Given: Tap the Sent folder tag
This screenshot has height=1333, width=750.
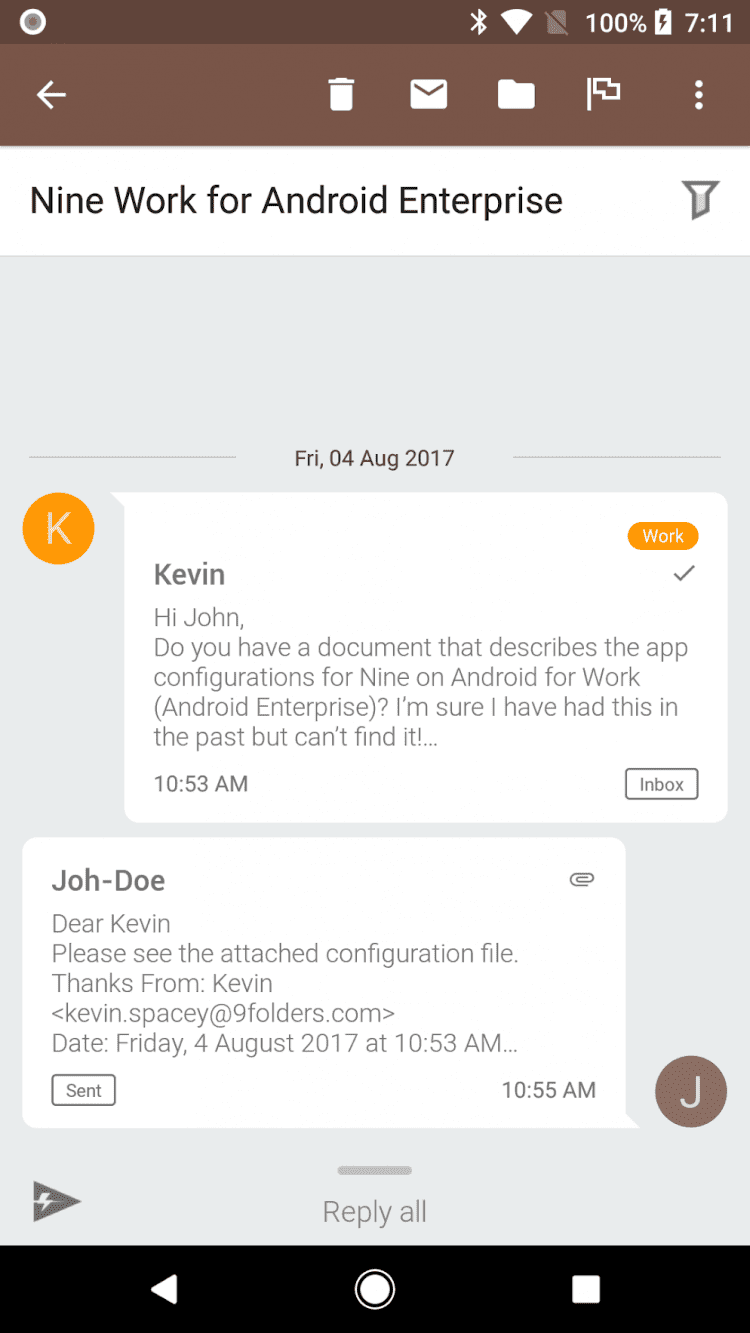Looking at the screenshot, I should point(84,1090).
